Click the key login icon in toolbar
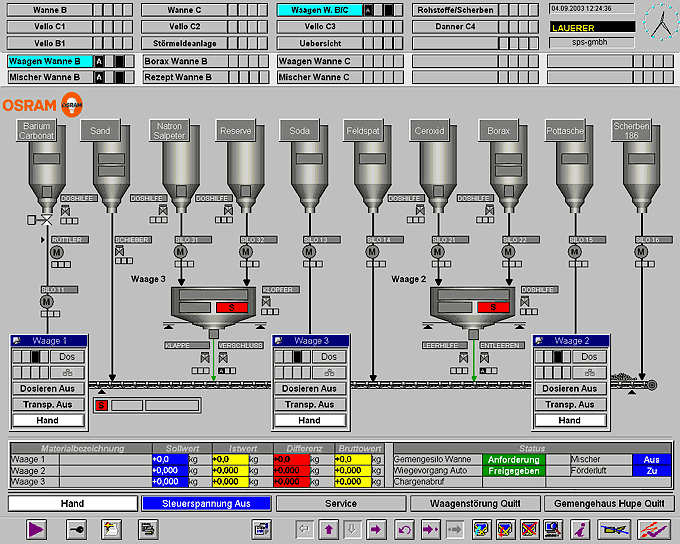 (75, 528)
